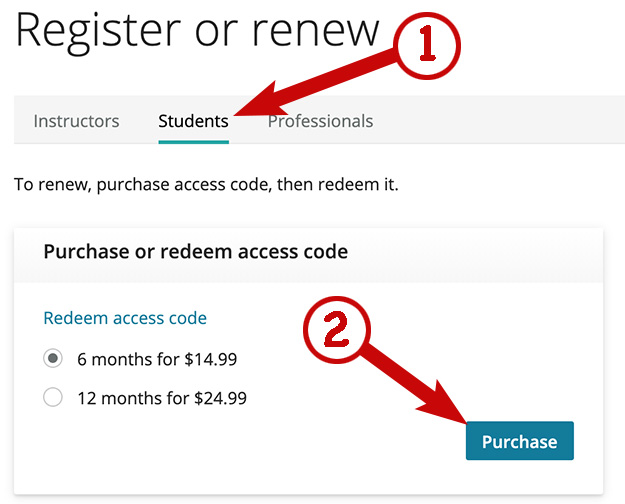Open the Instructors tab
The width and height of the screenshot is (625, 504).
76,121
